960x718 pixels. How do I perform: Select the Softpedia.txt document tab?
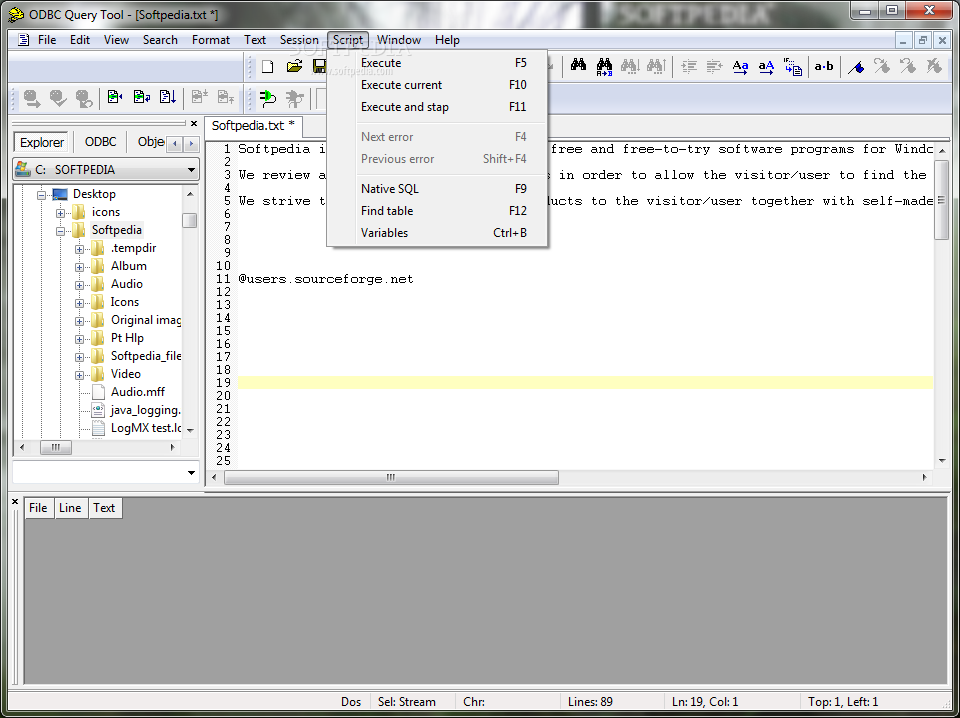click(253, 126)
